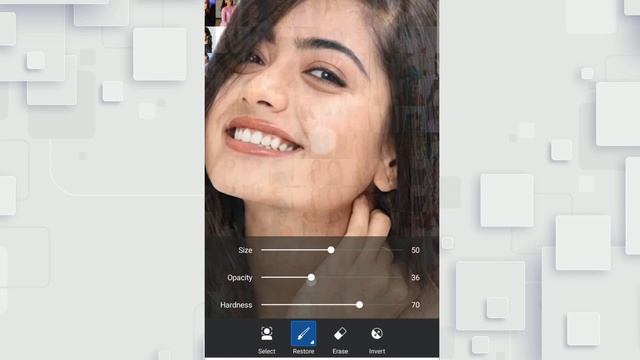Pick the Erase tool
The width and height of the screenshot is (640, 360).
(340, 333)
